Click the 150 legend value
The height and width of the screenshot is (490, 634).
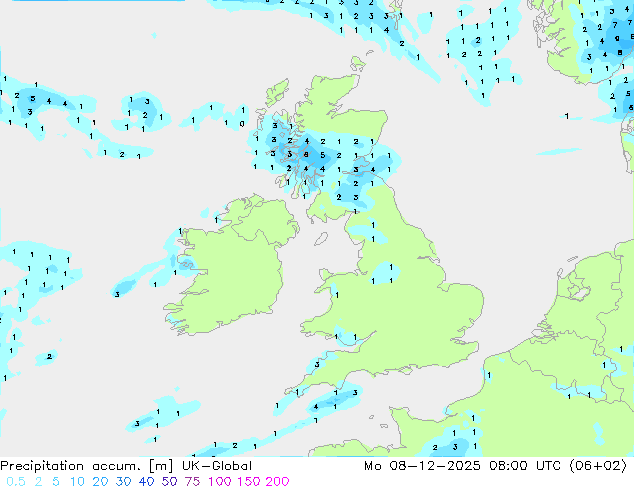(x=249, y=482)
